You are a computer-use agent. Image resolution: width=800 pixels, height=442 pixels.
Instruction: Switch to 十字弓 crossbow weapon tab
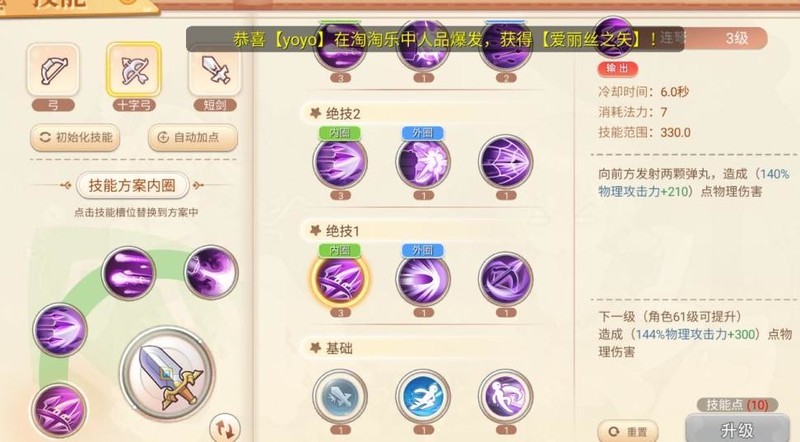click(134, 70)
